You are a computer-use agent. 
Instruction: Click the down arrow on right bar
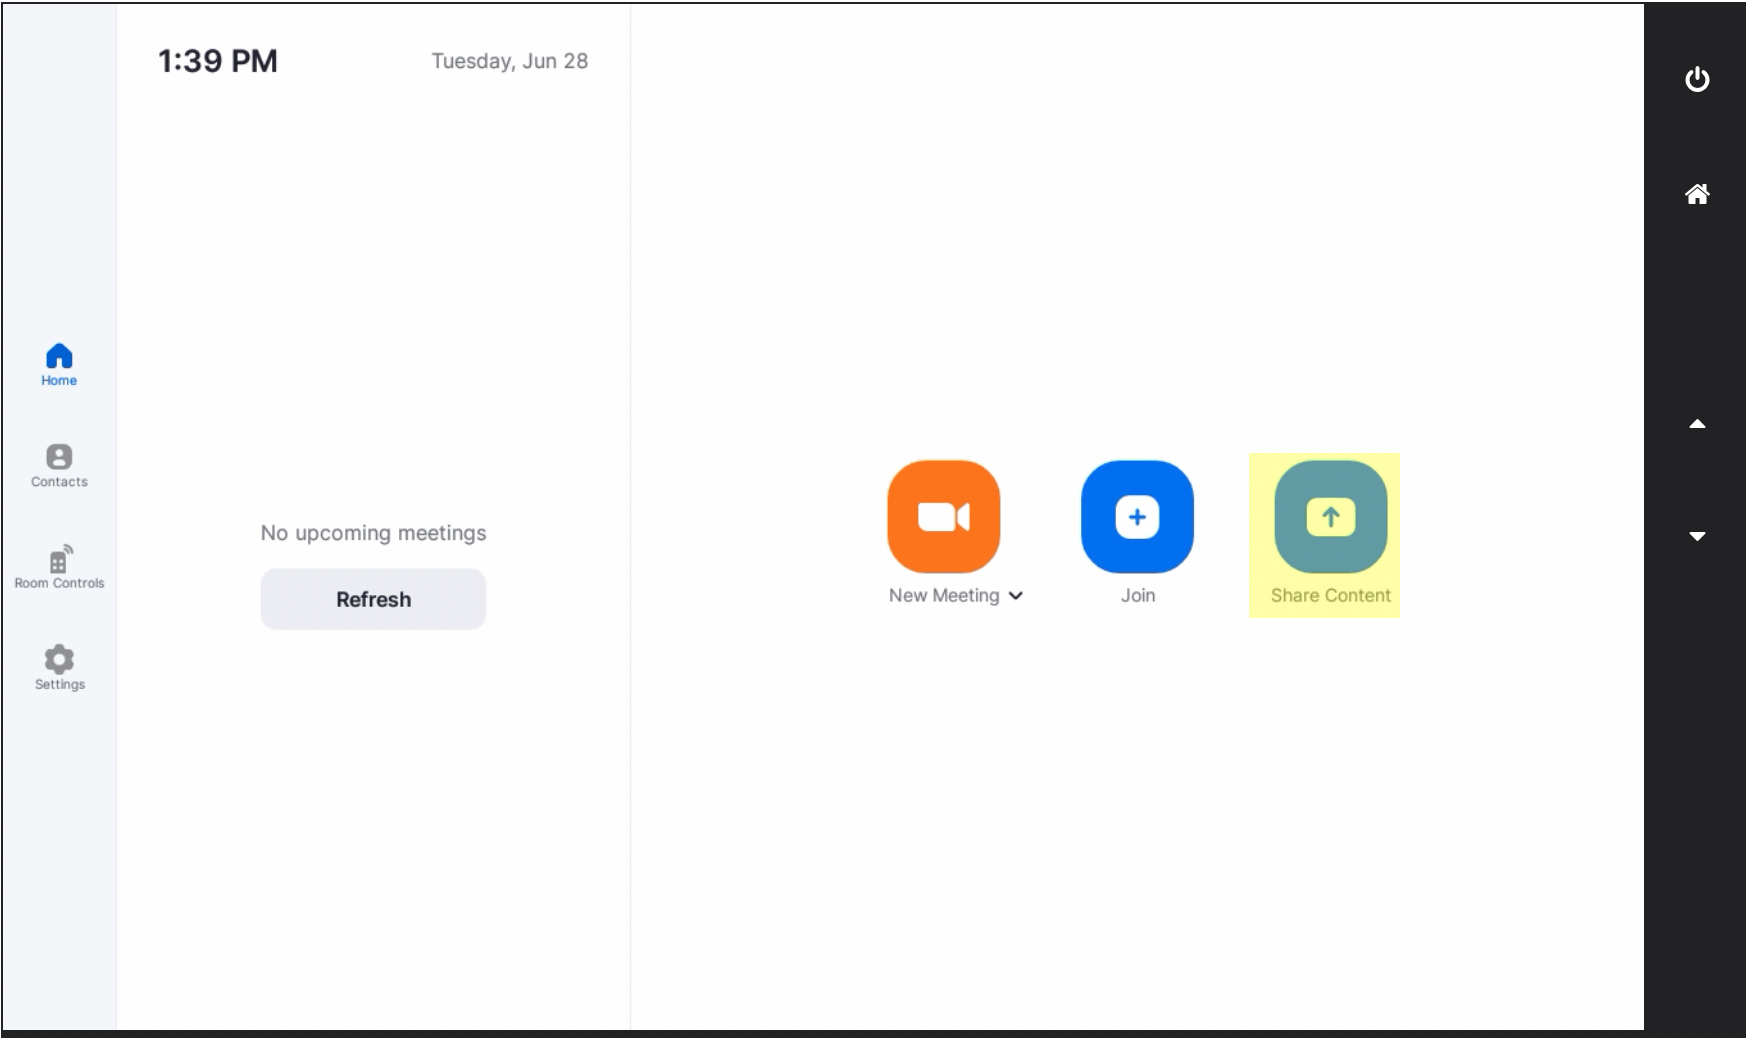tap(1697, 536)
